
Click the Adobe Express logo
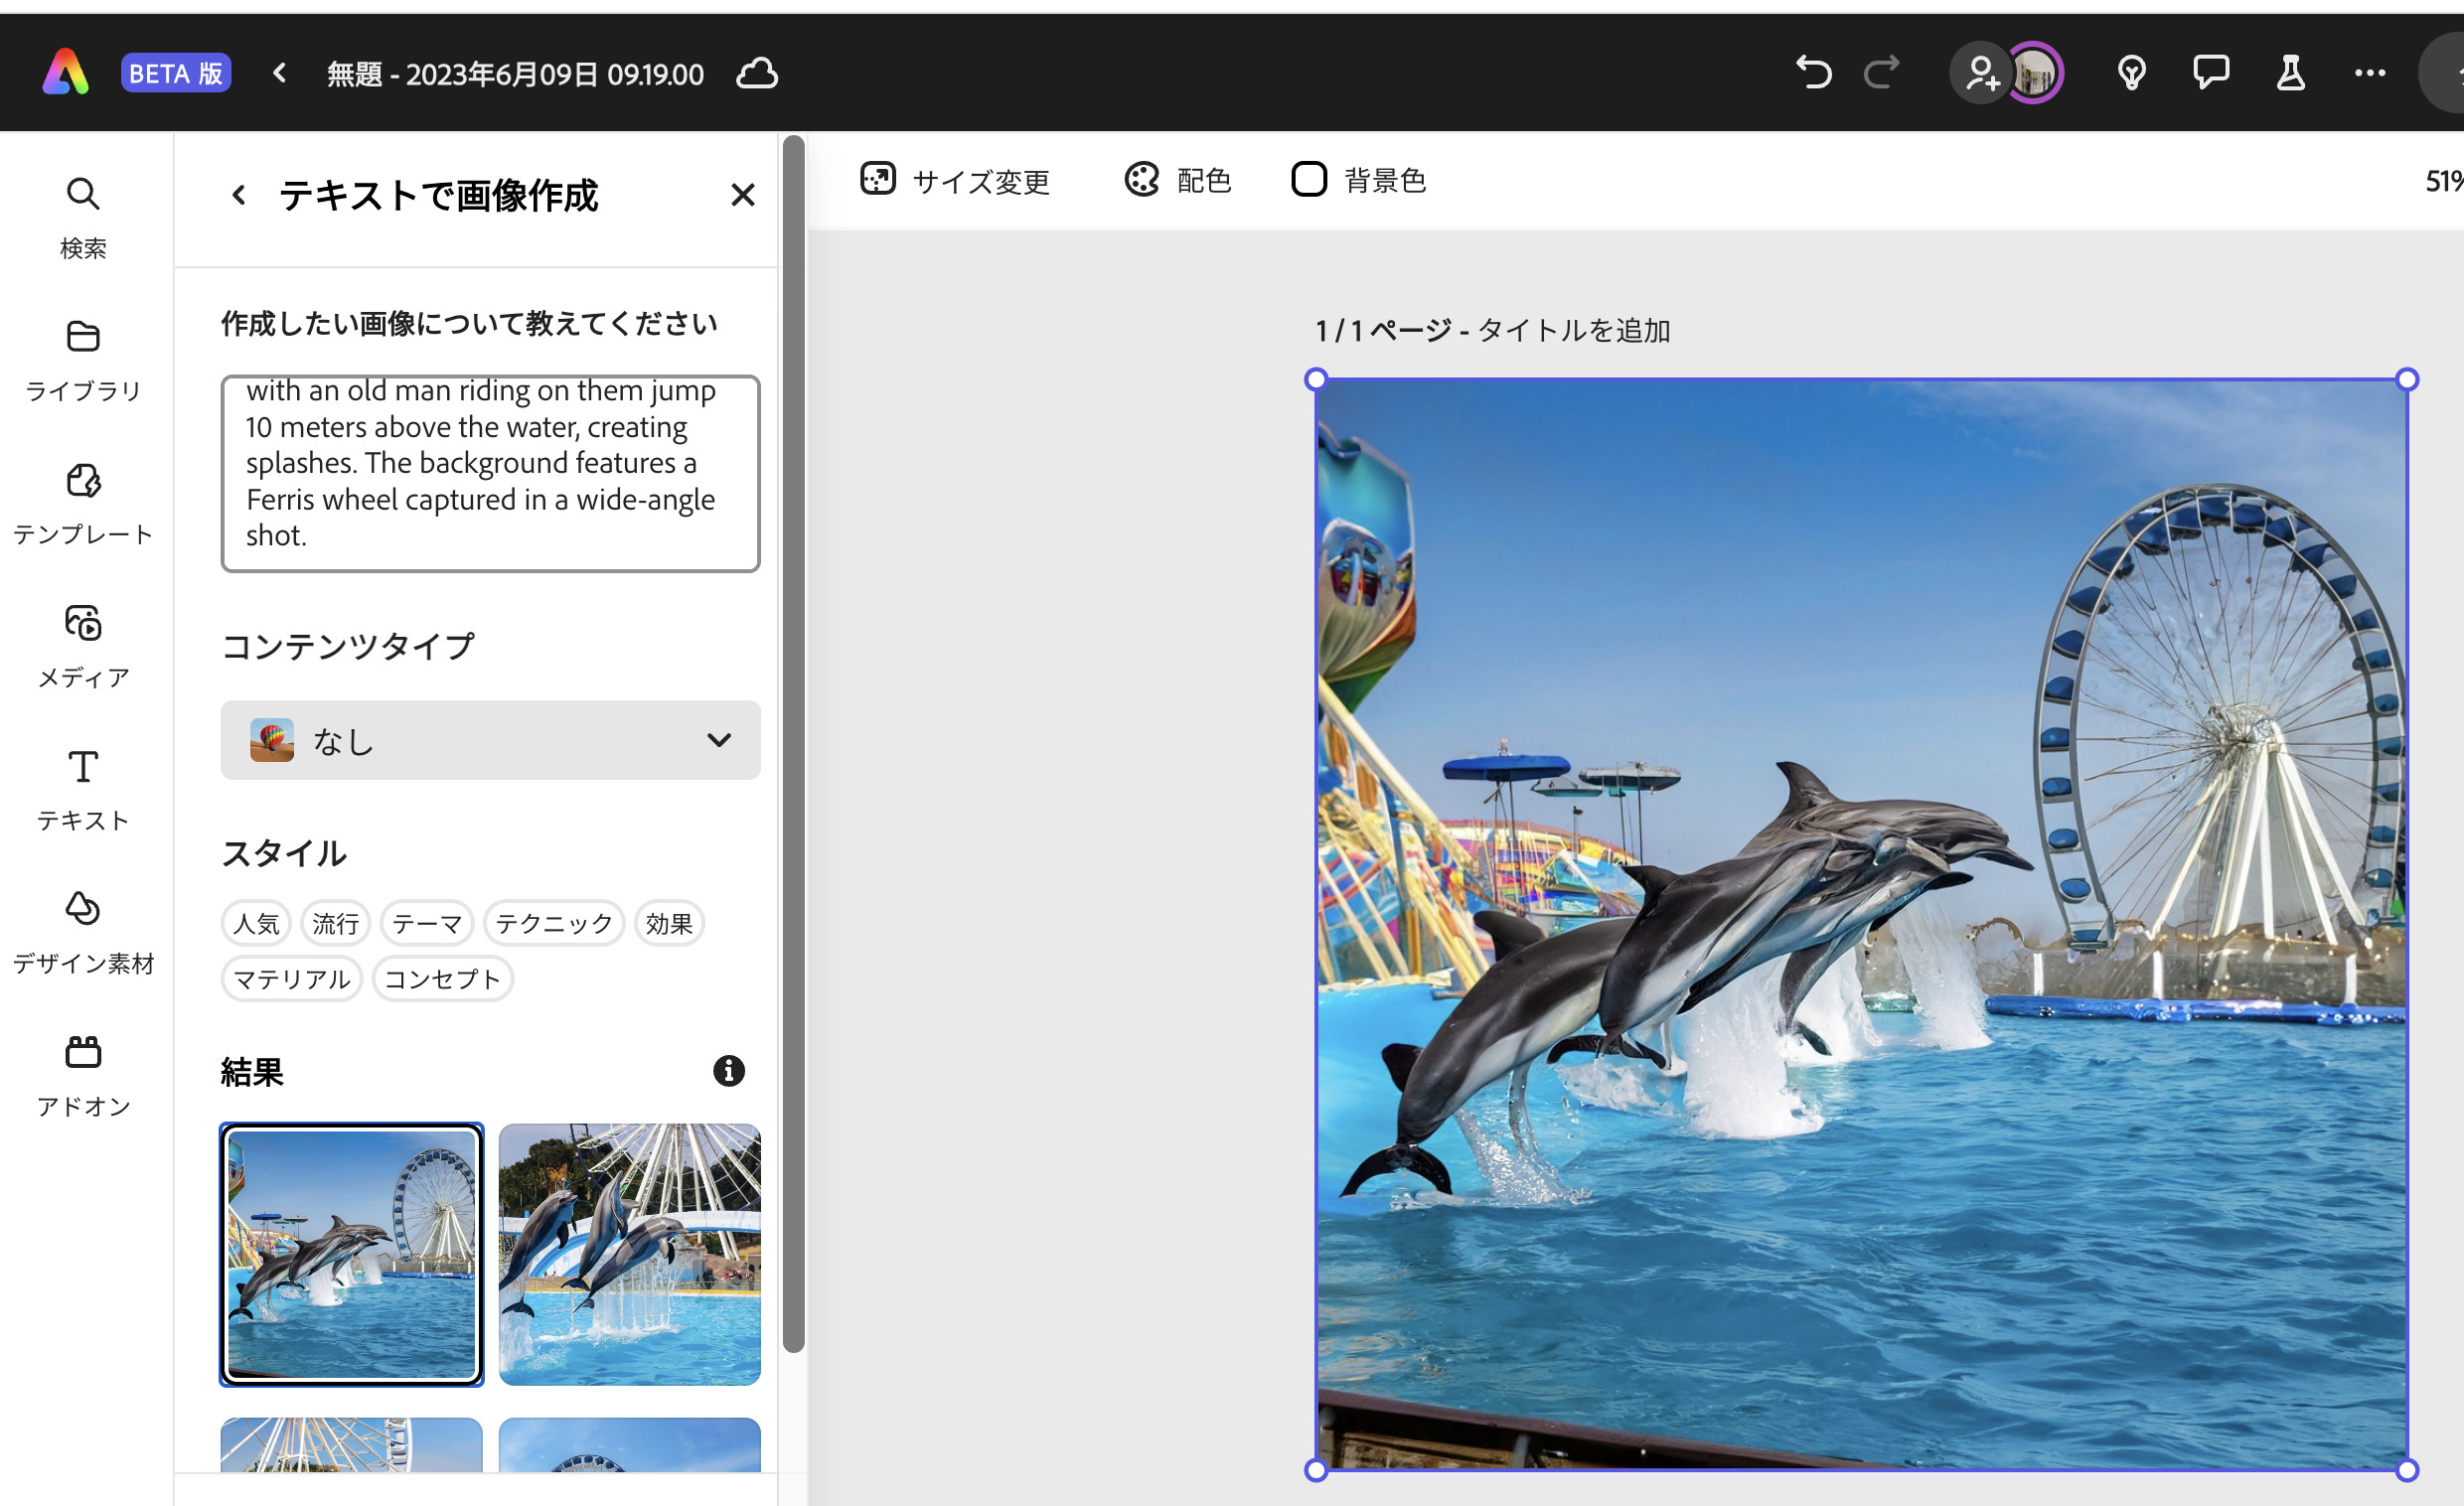(x=66, y=73)
